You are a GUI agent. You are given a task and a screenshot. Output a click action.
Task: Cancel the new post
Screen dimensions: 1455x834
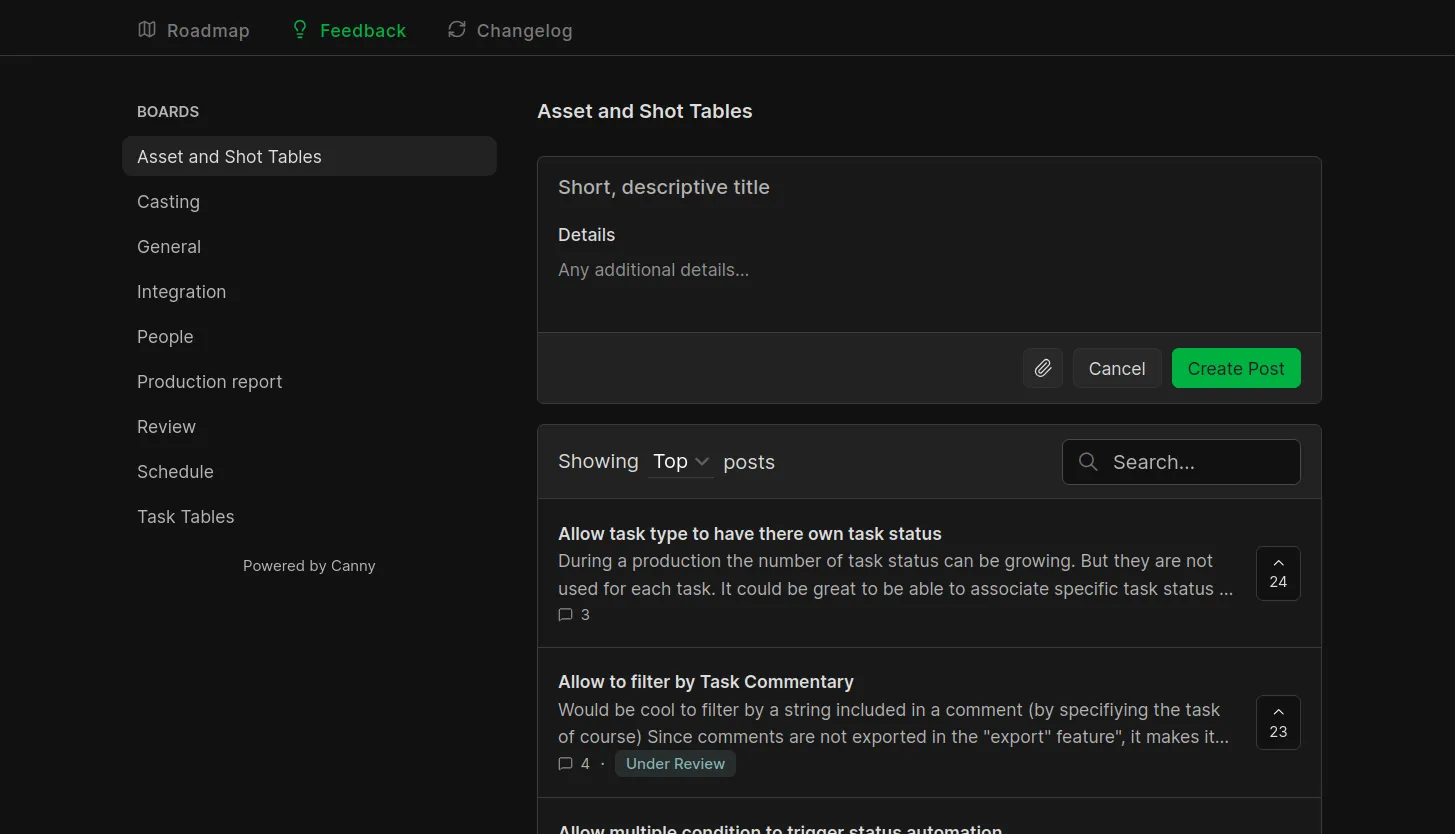pyautogui.click(x=1117, y=368)
